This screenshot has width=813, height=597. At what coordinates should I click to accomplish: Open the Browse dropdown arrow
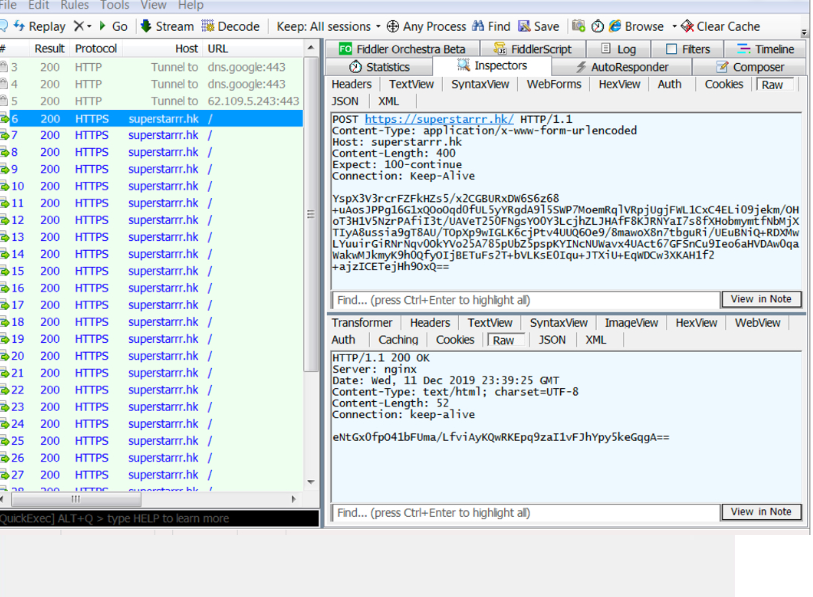click(674, 26)
